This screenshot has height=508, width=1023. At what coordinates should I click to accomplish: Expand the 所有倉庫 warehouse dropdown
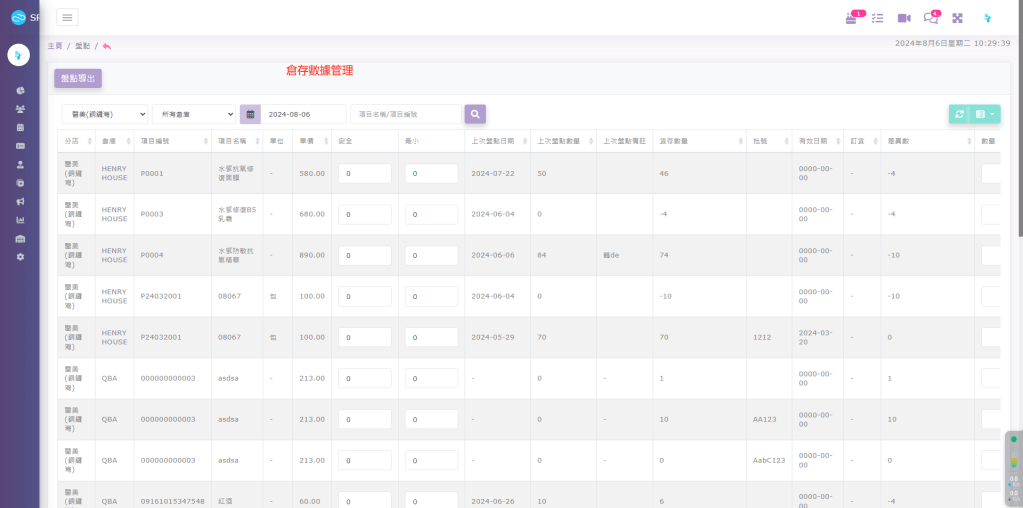coord(193,114)
